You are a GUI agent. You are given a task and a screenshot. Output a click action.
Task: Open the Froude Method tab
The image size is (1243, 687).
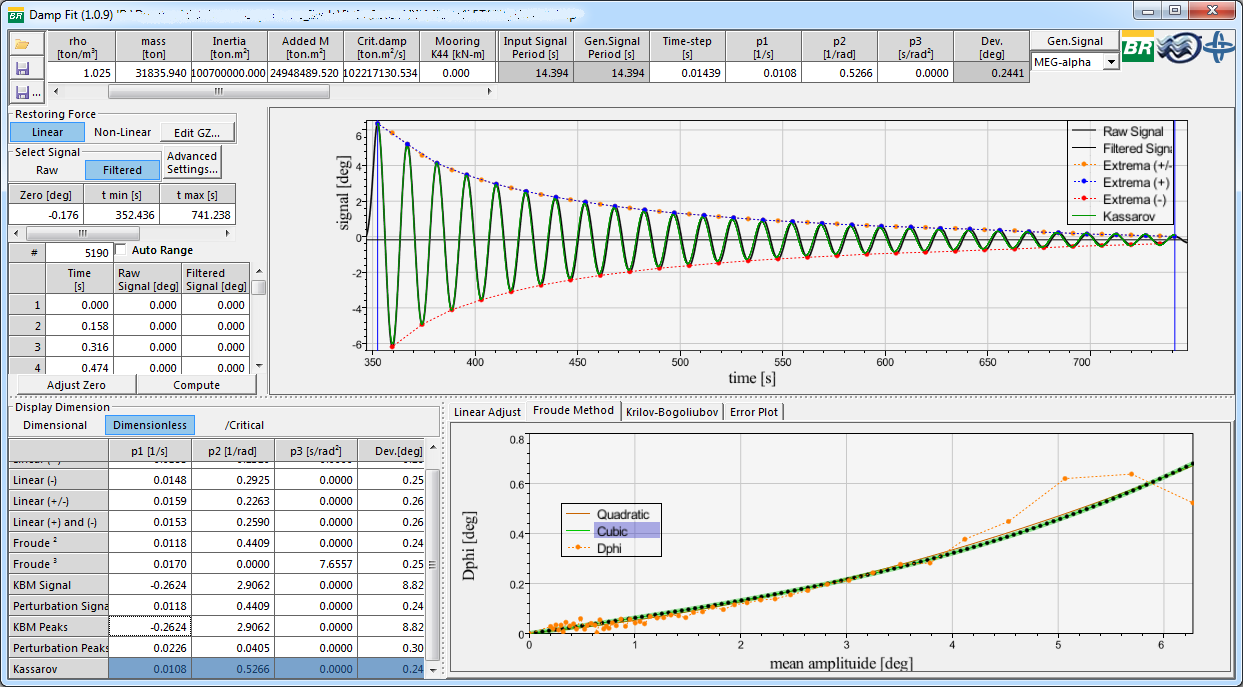[573, 411]
